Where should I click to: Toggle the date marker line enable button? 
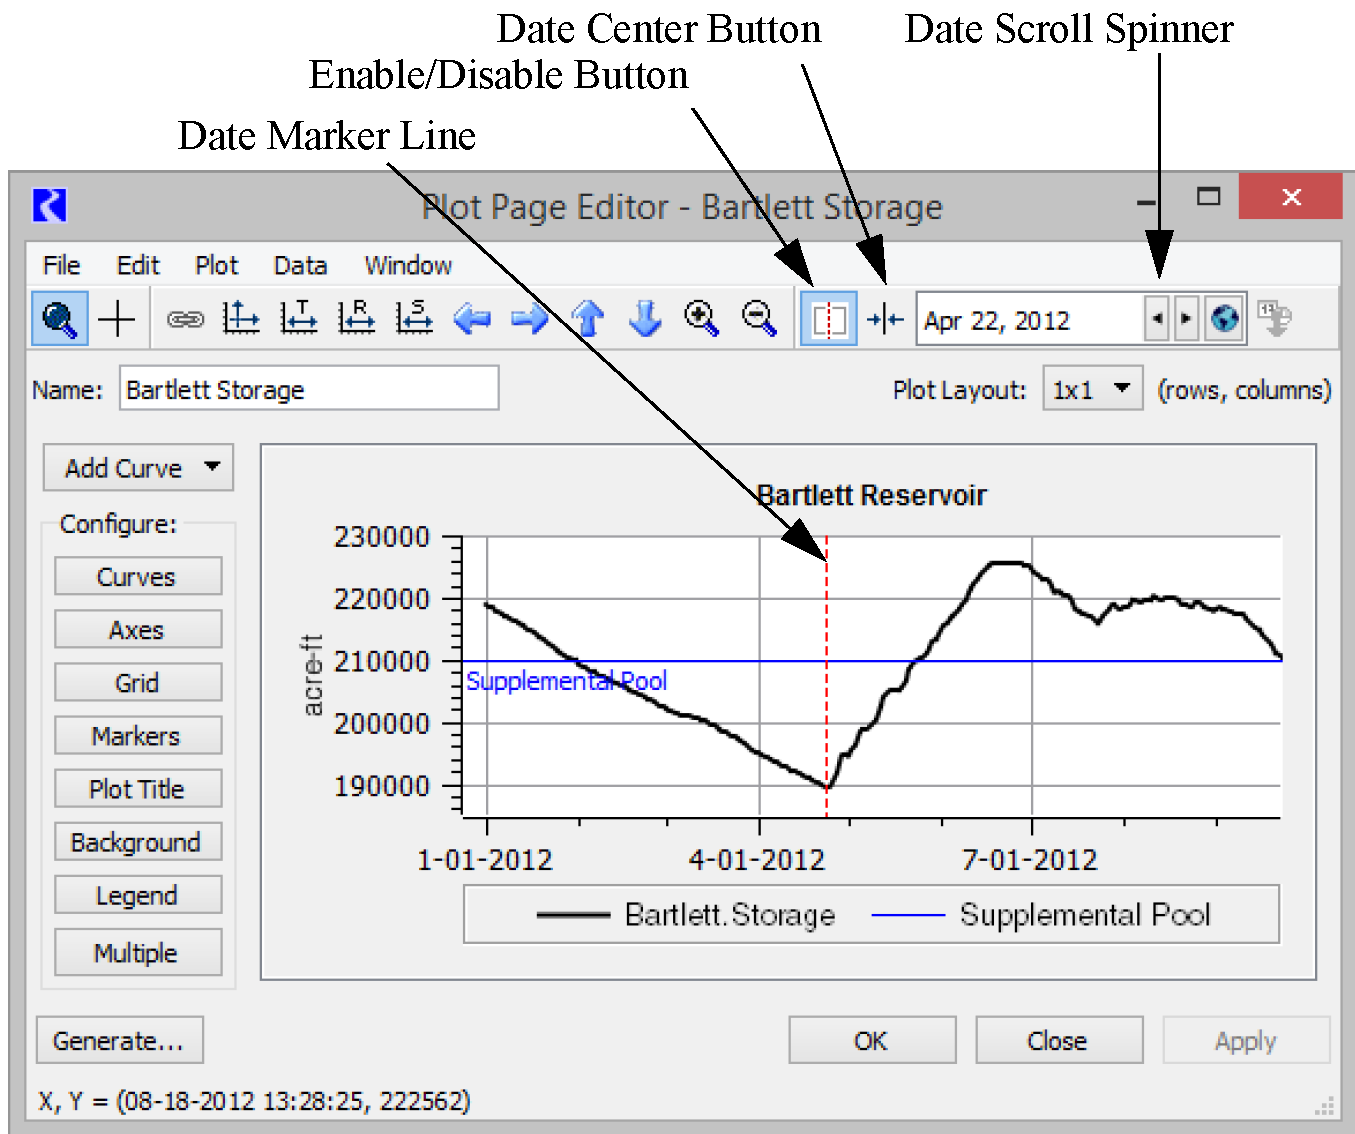[x=828, y=319]
